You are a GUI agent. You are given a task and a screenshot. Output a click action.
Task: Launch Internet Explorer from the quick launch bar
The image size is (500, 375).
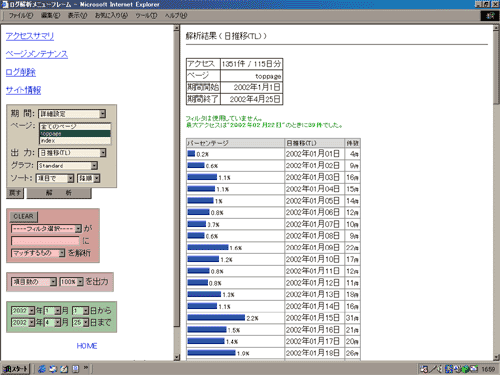[x=42, y=369]
